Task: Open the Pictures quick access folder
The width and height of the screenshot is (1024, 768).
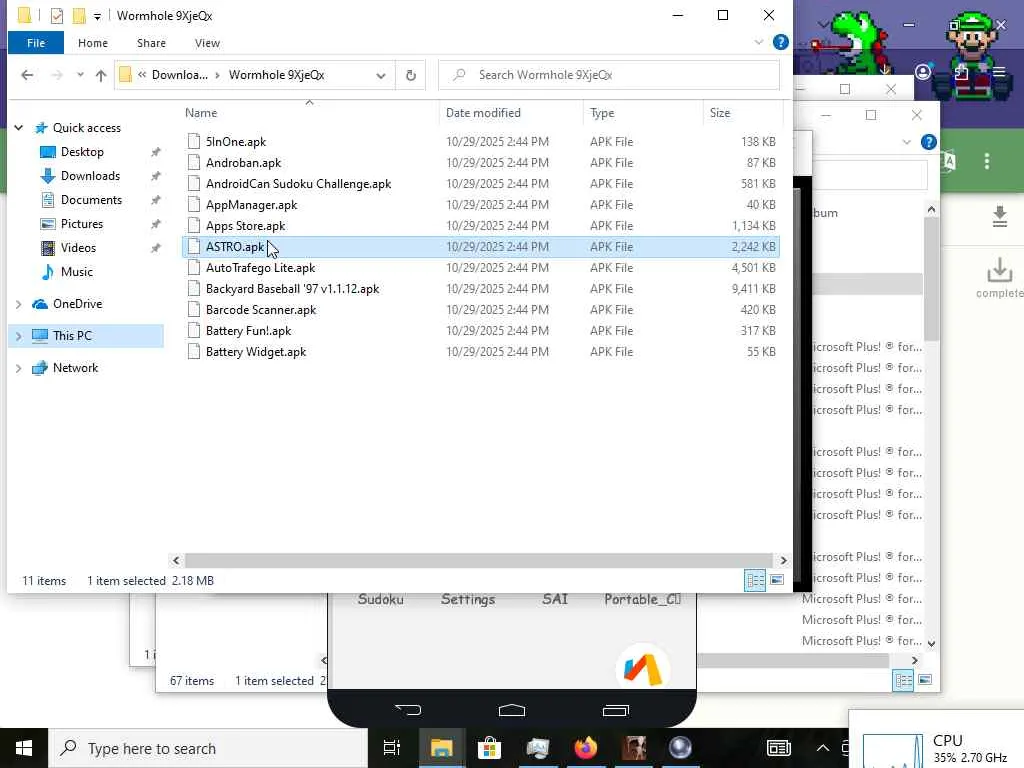Action: (82, 224)
